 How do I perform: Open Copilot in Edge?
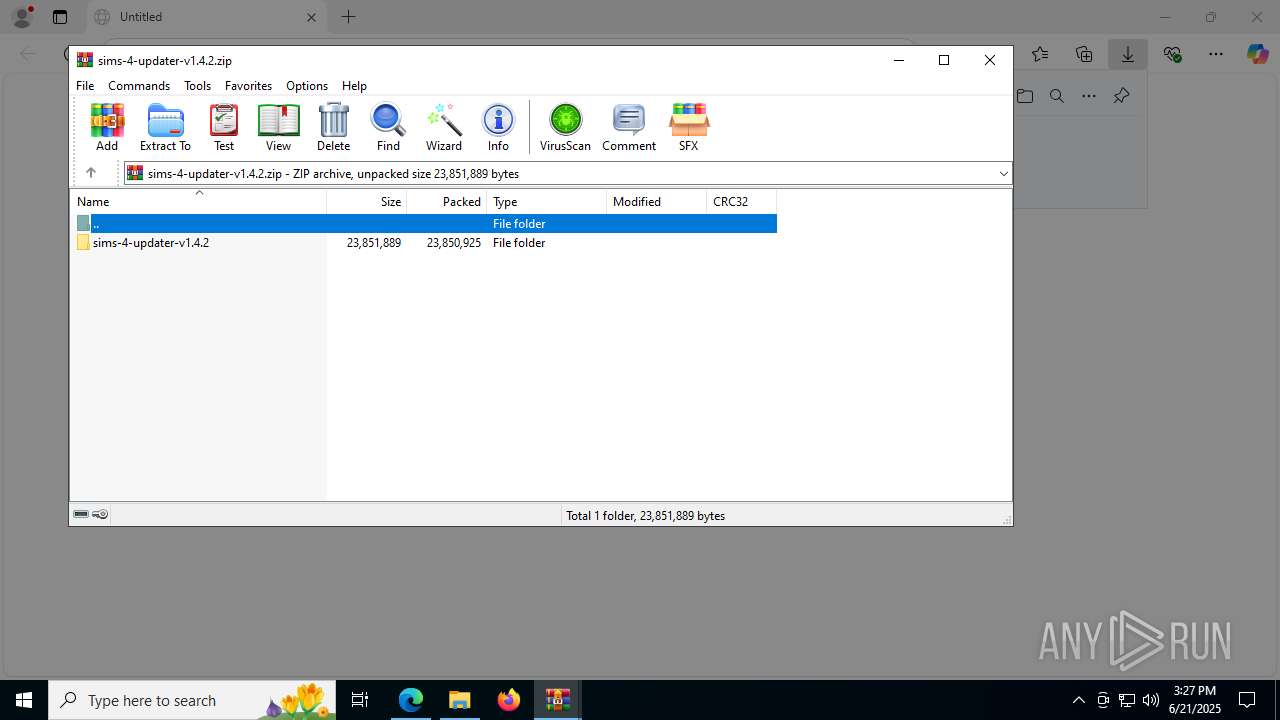click(1257, 54)
